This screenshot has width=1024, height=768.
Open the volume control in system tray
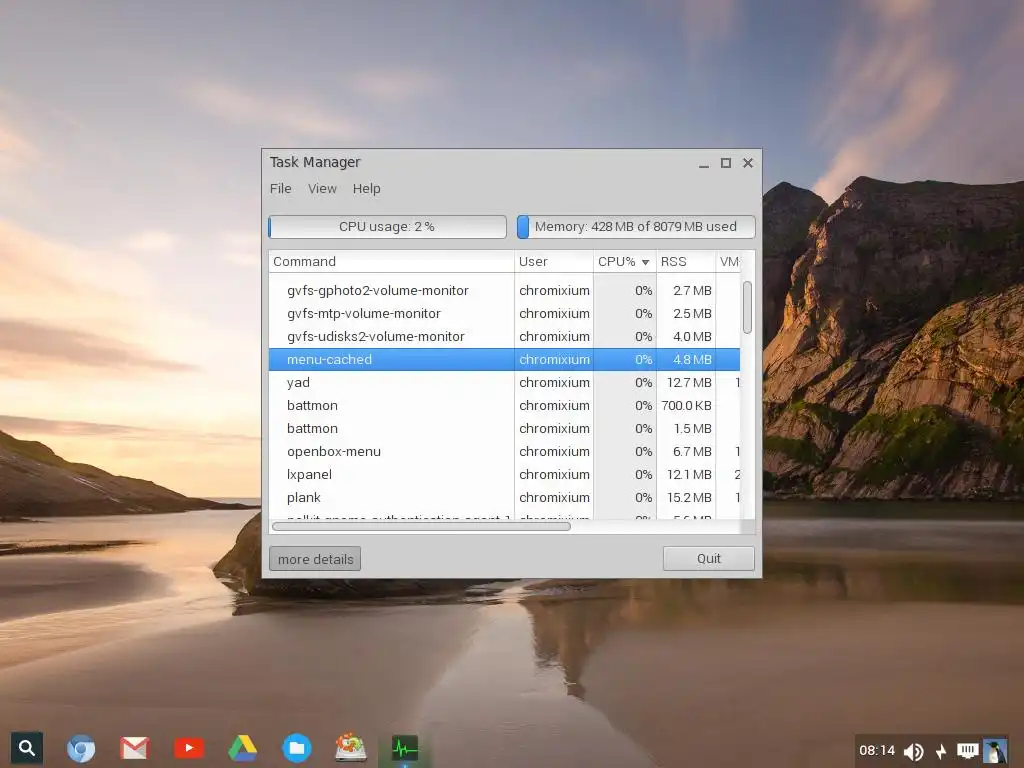point(914,752)
